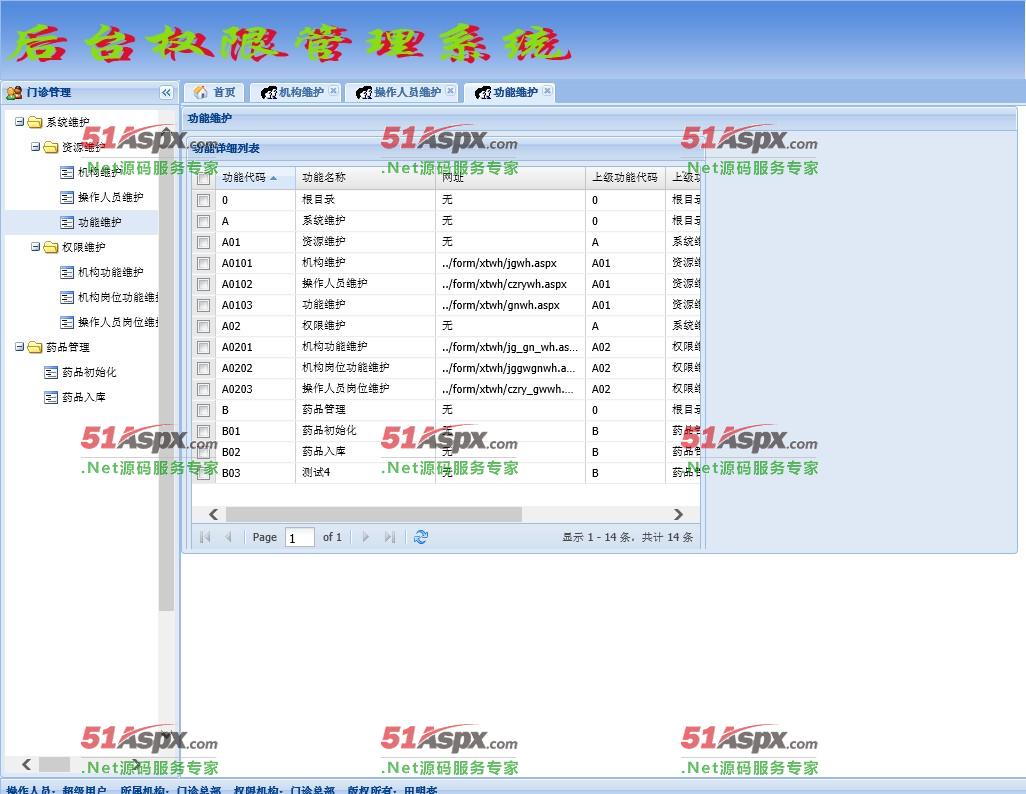
Task: Sort by 上级功能代码 column header
Action: pyautogui.click(x=625, y=177)
